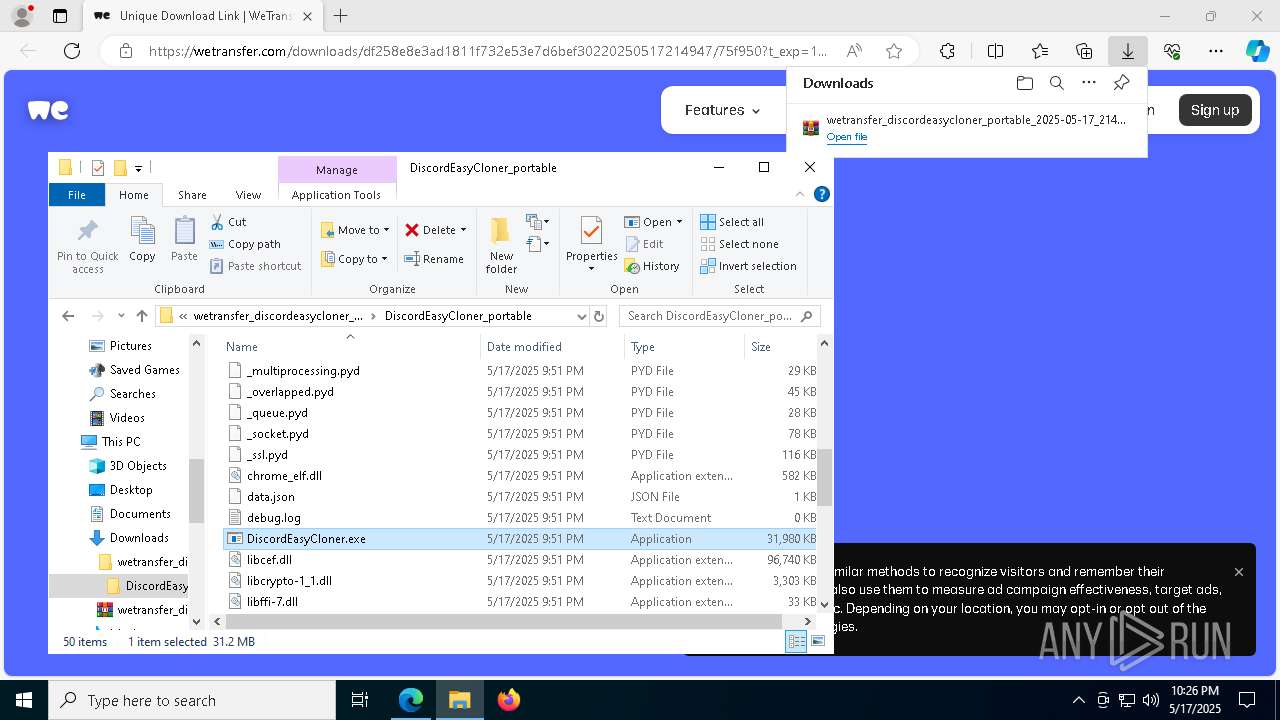Screen dimensions: 1280x720
Task: Open downloads folder icon in Downloads panel
Action: (1024, 83)
